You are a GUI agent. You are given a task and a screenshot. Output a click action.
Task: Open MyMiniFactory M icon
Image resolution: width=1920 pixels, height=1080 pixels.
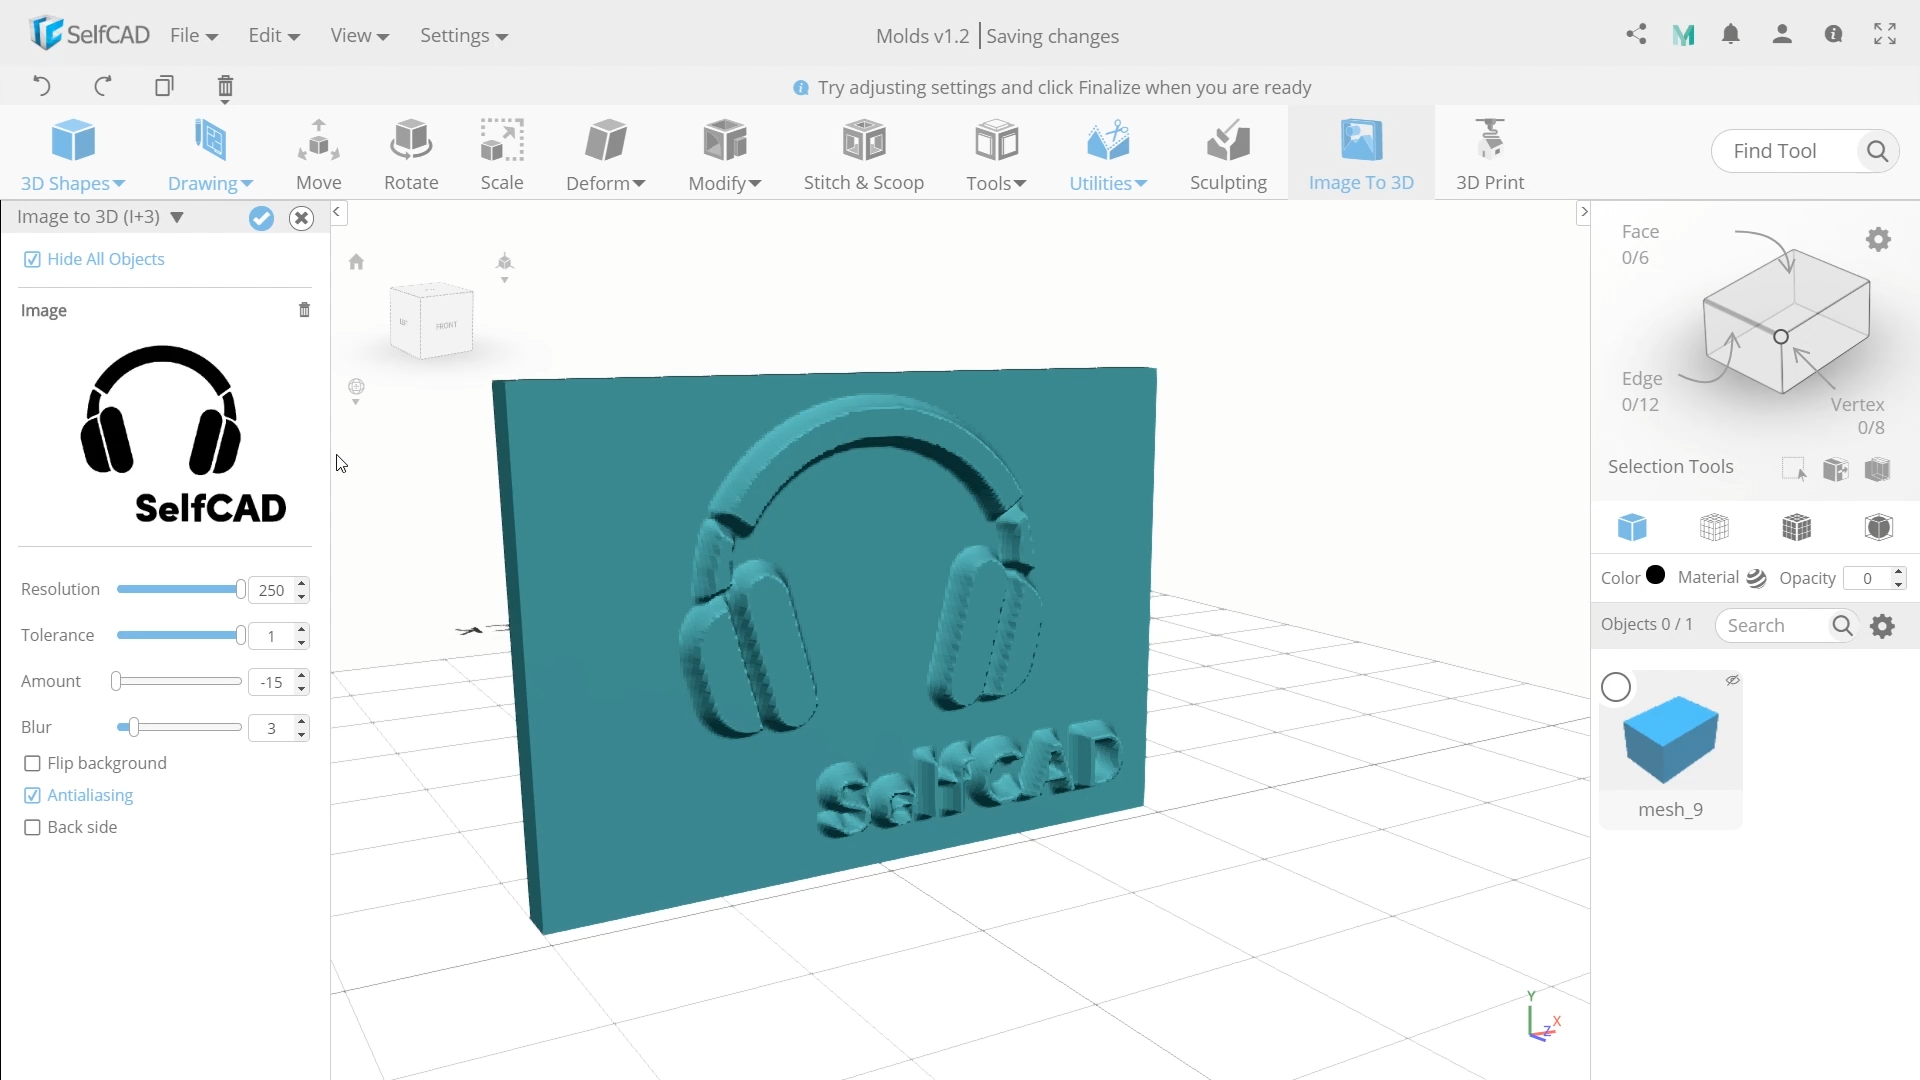pos(1684,36)
